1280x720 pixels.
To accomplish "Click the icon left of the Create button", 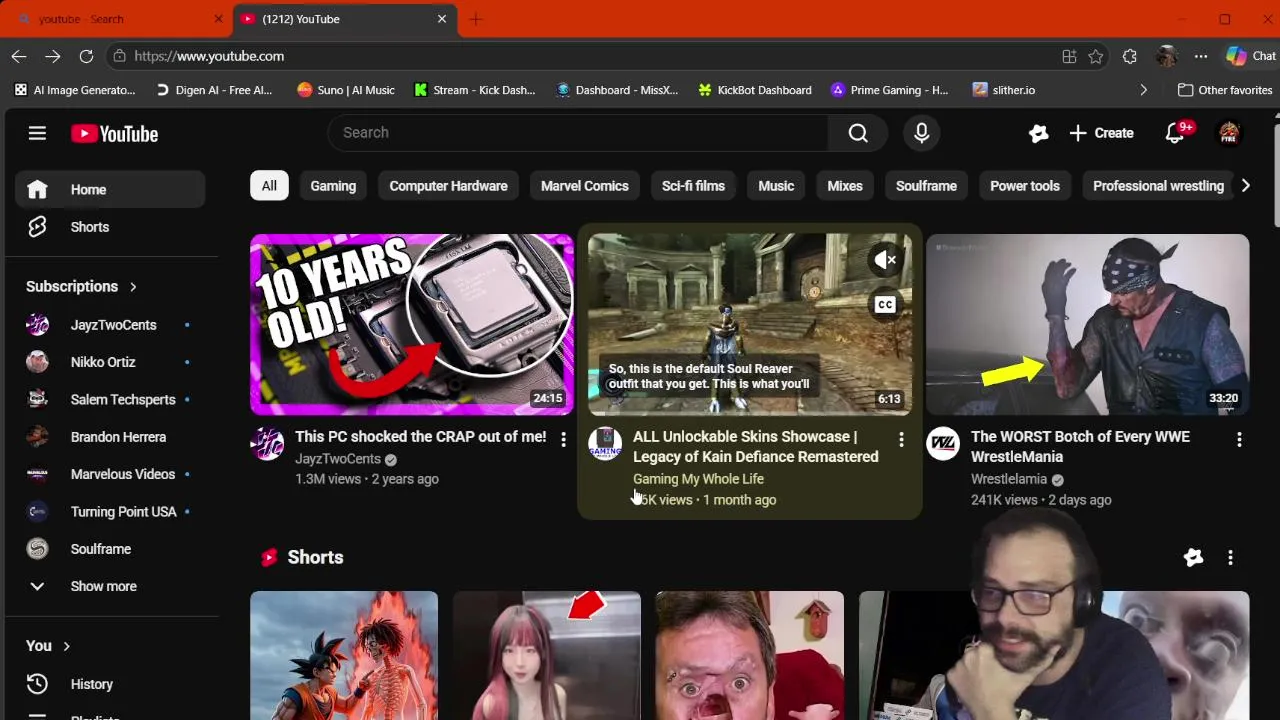I will pyautogui.click(x=1039, y=133).
